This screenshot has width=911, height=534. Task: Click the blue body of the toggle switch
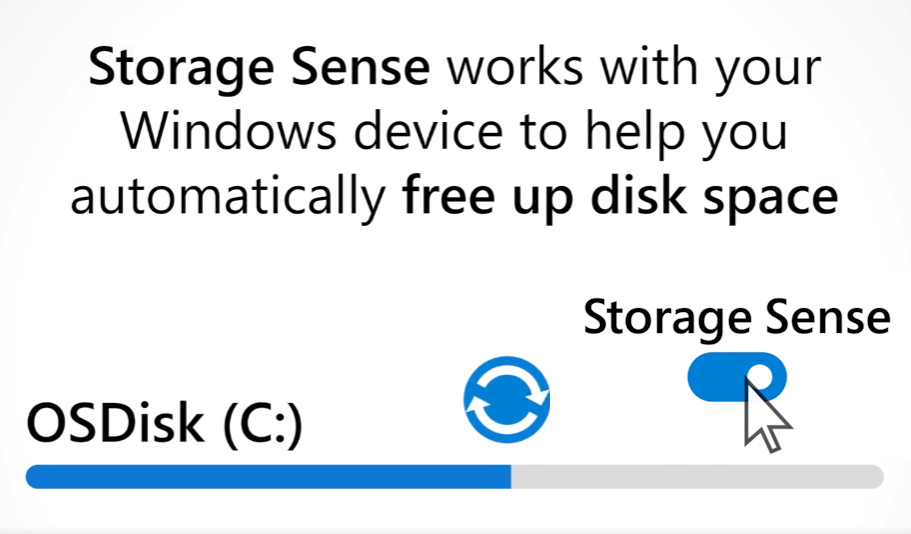(716, 377)
